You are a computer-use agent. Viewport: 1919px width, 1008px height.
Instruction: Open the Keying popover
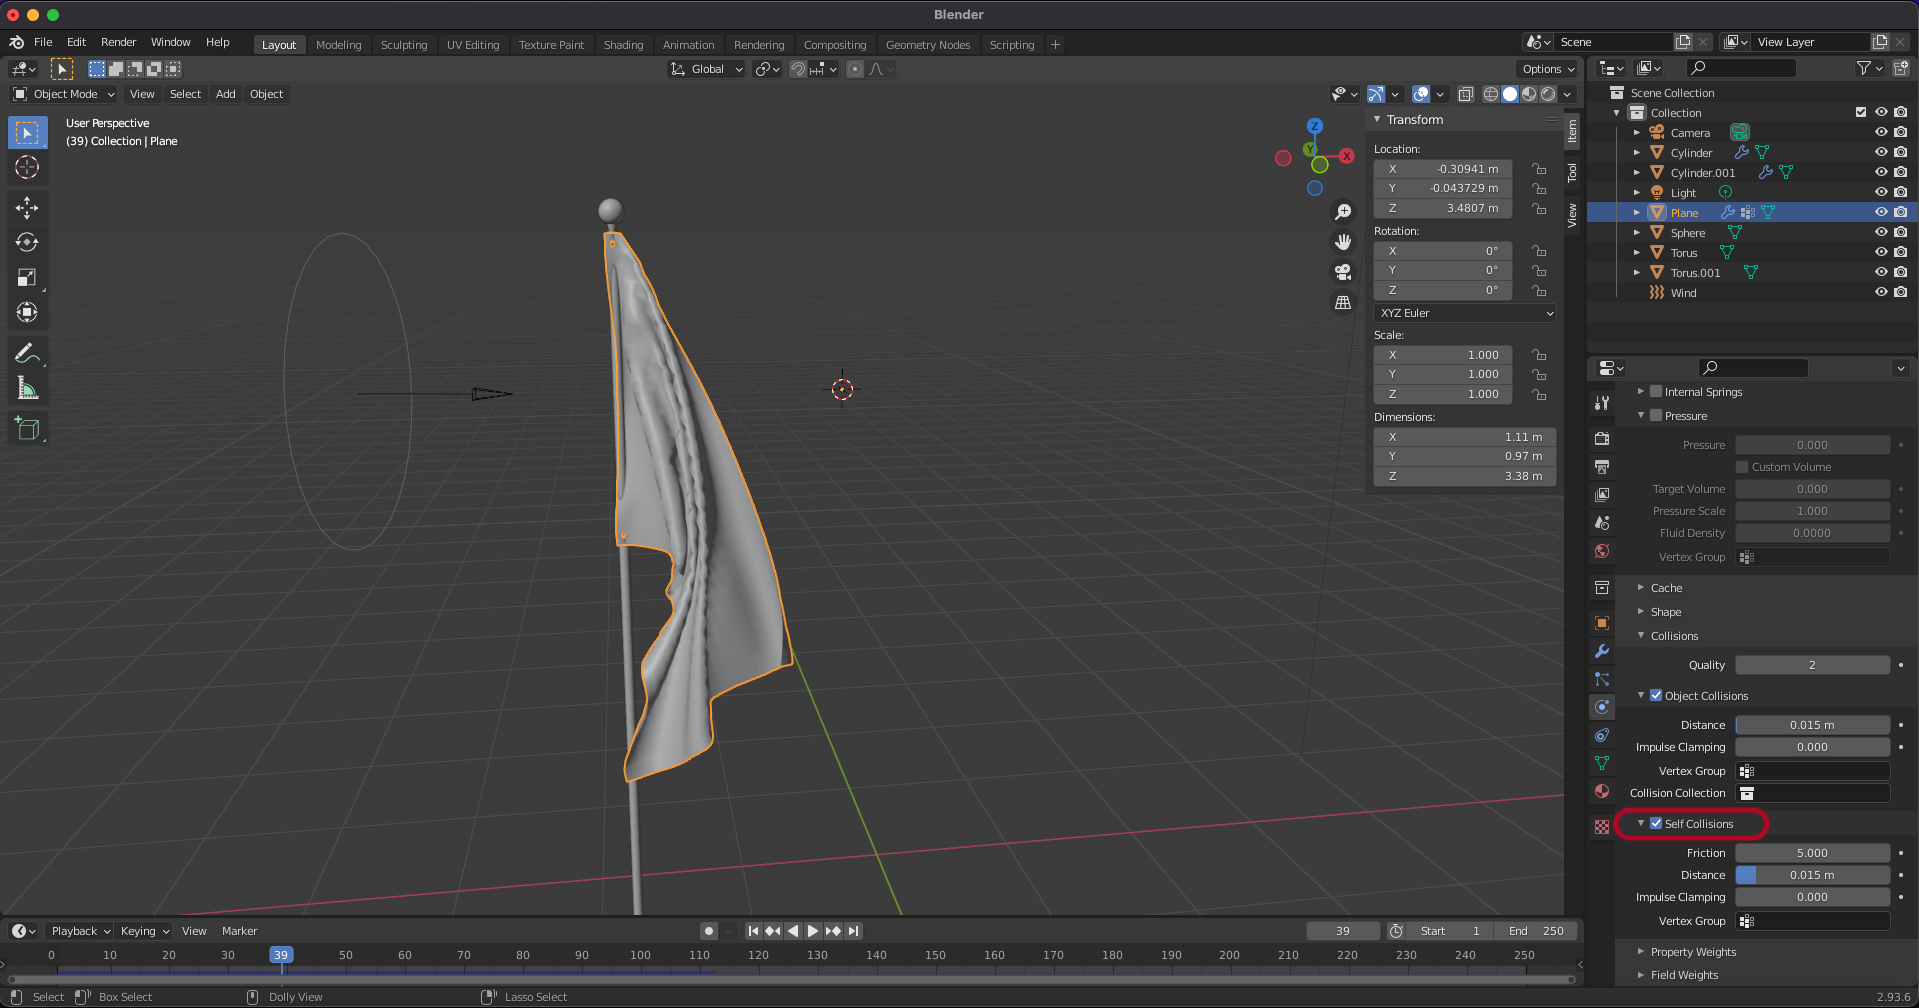(144, 931)
